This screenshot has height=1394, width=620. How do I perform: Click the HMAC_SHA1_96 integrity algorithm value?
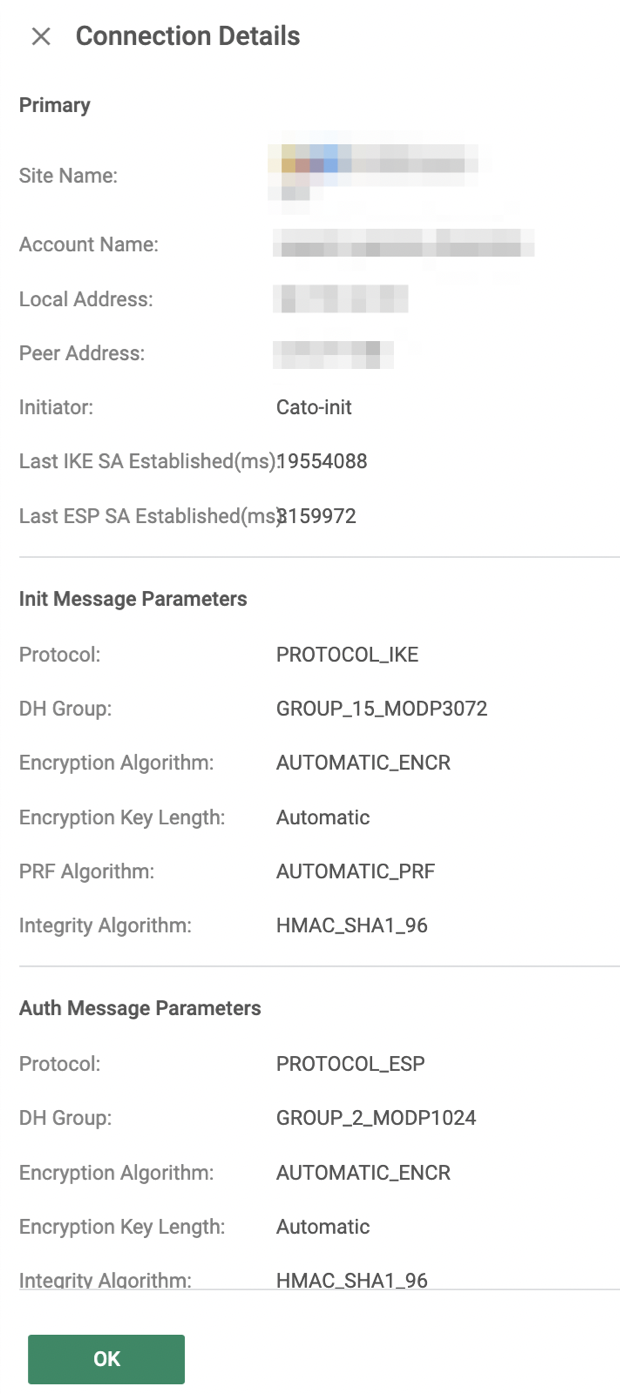click(351, 925)
